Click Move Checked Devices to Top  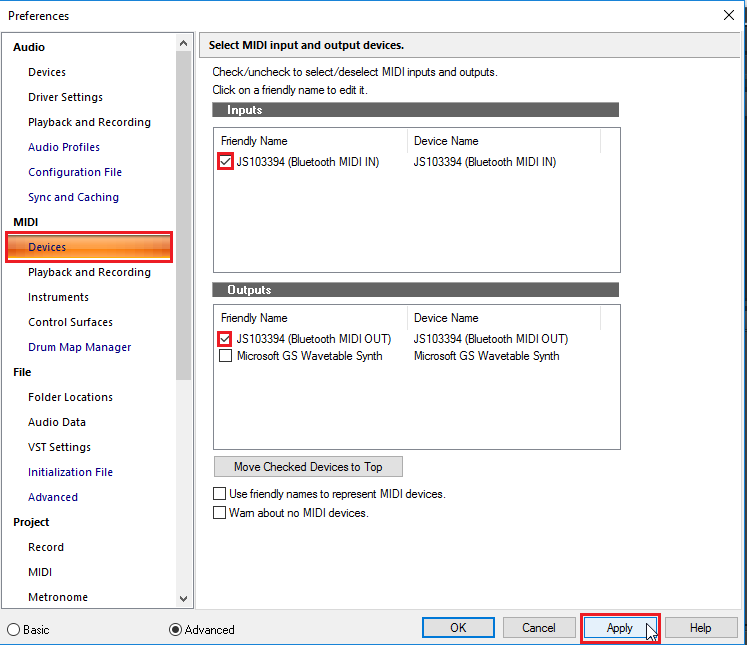click(x=308, y=467)
